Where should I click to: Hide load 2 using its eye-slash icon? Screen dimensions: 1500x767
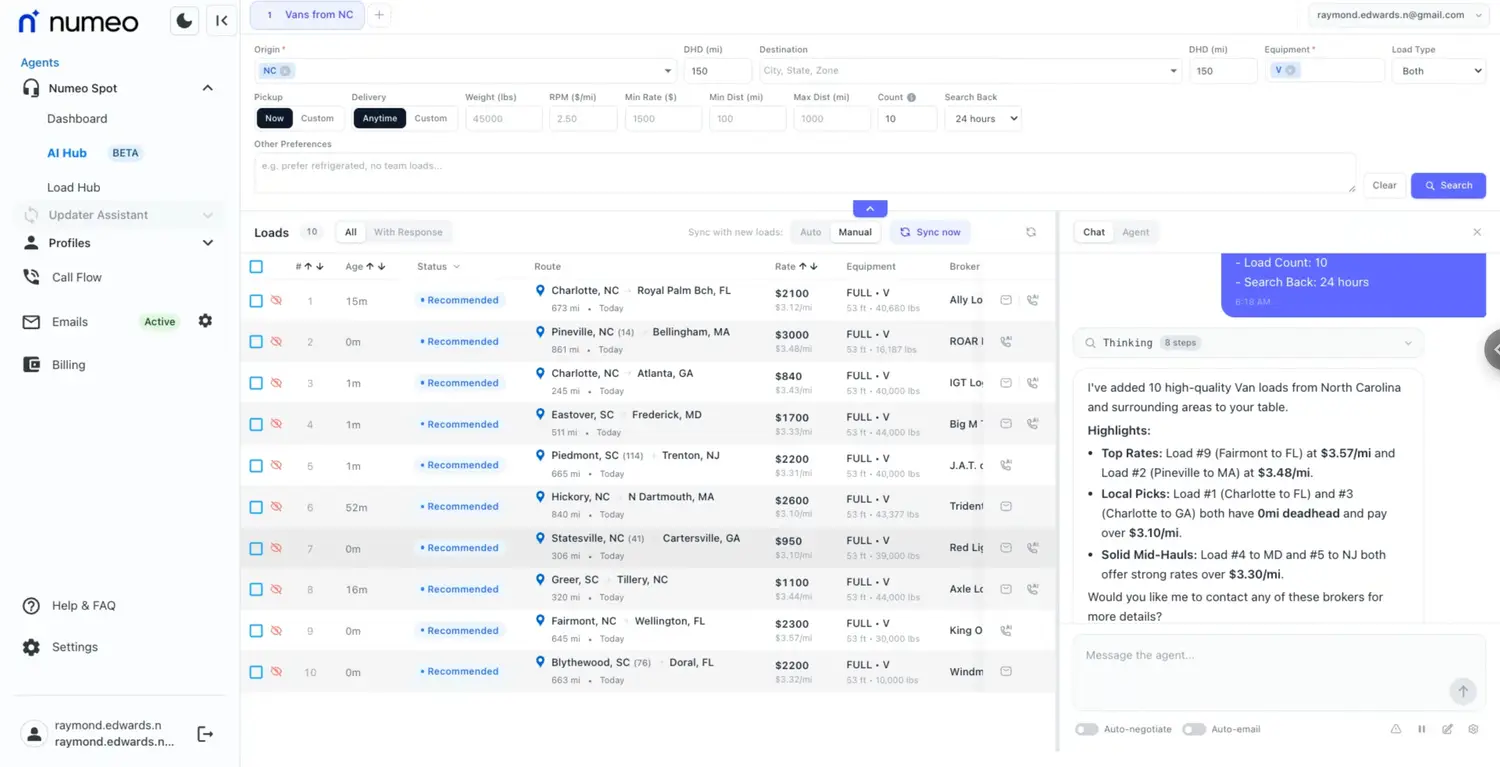click(277, 342)
